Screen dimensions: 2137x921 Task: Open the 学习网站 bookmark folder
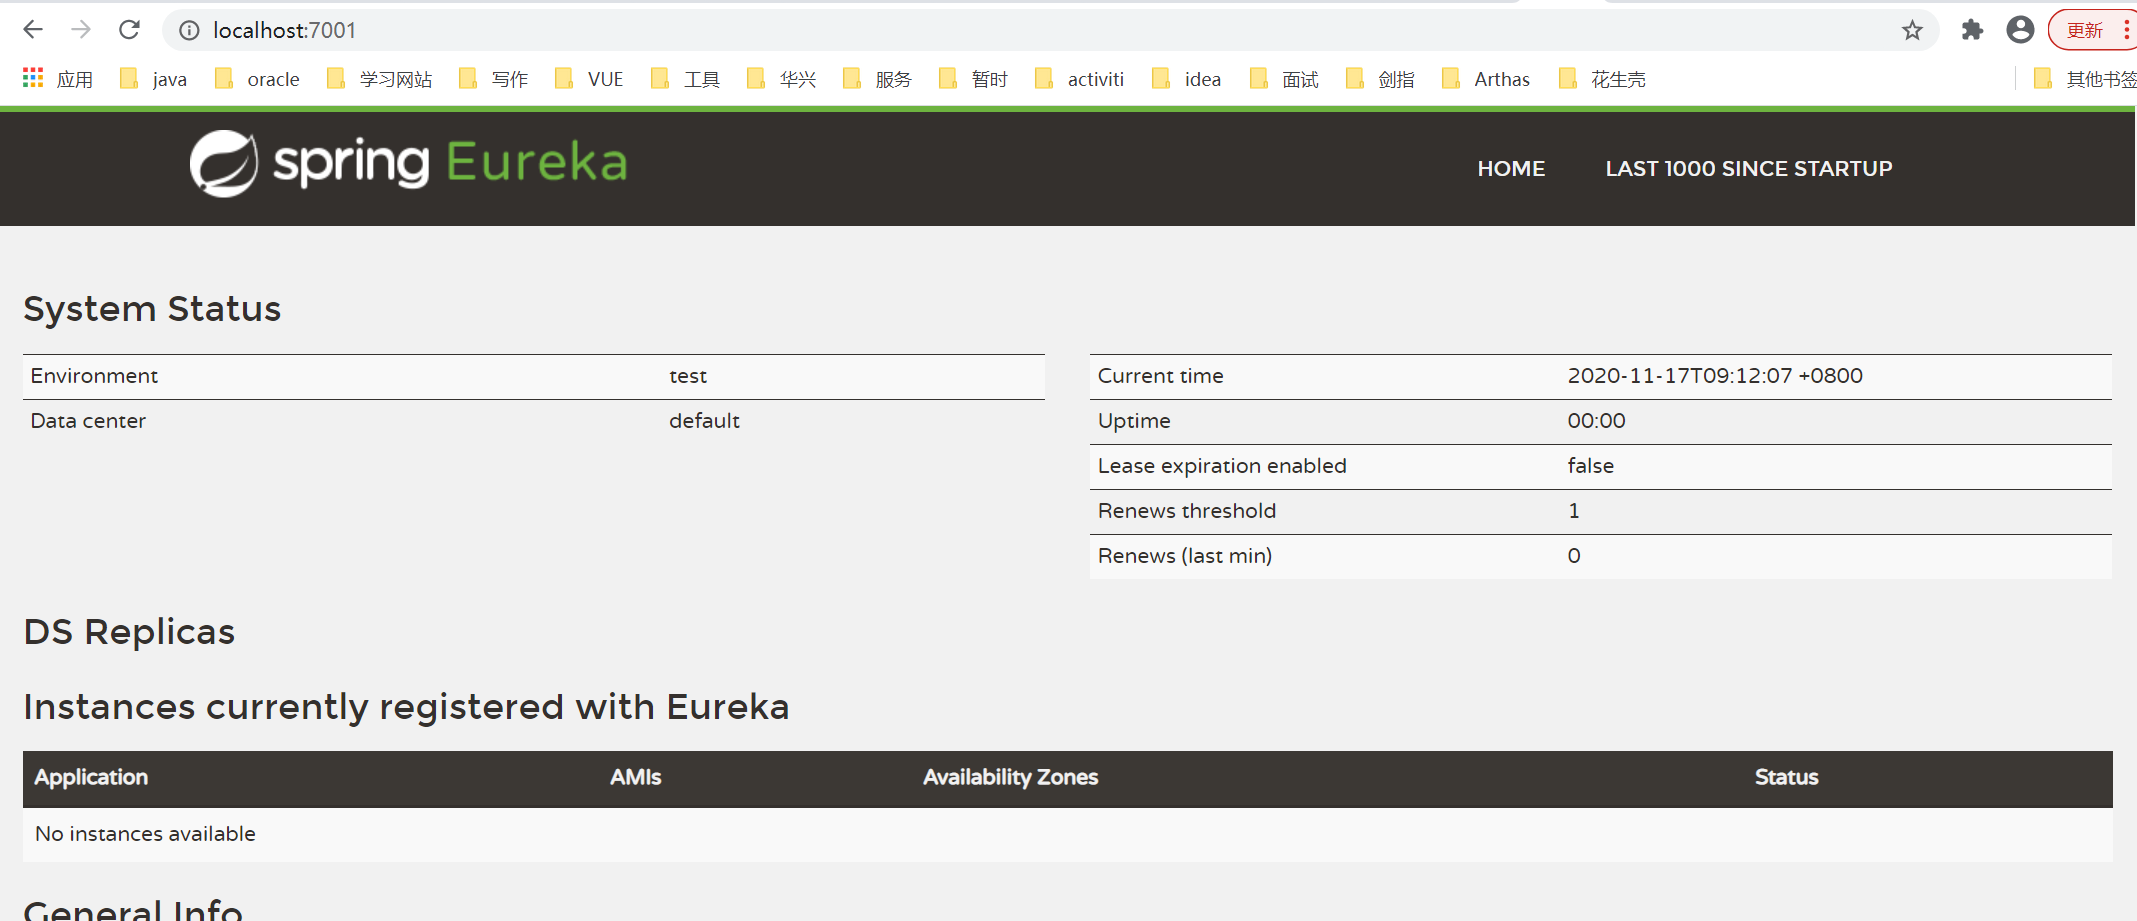[379, 79]
